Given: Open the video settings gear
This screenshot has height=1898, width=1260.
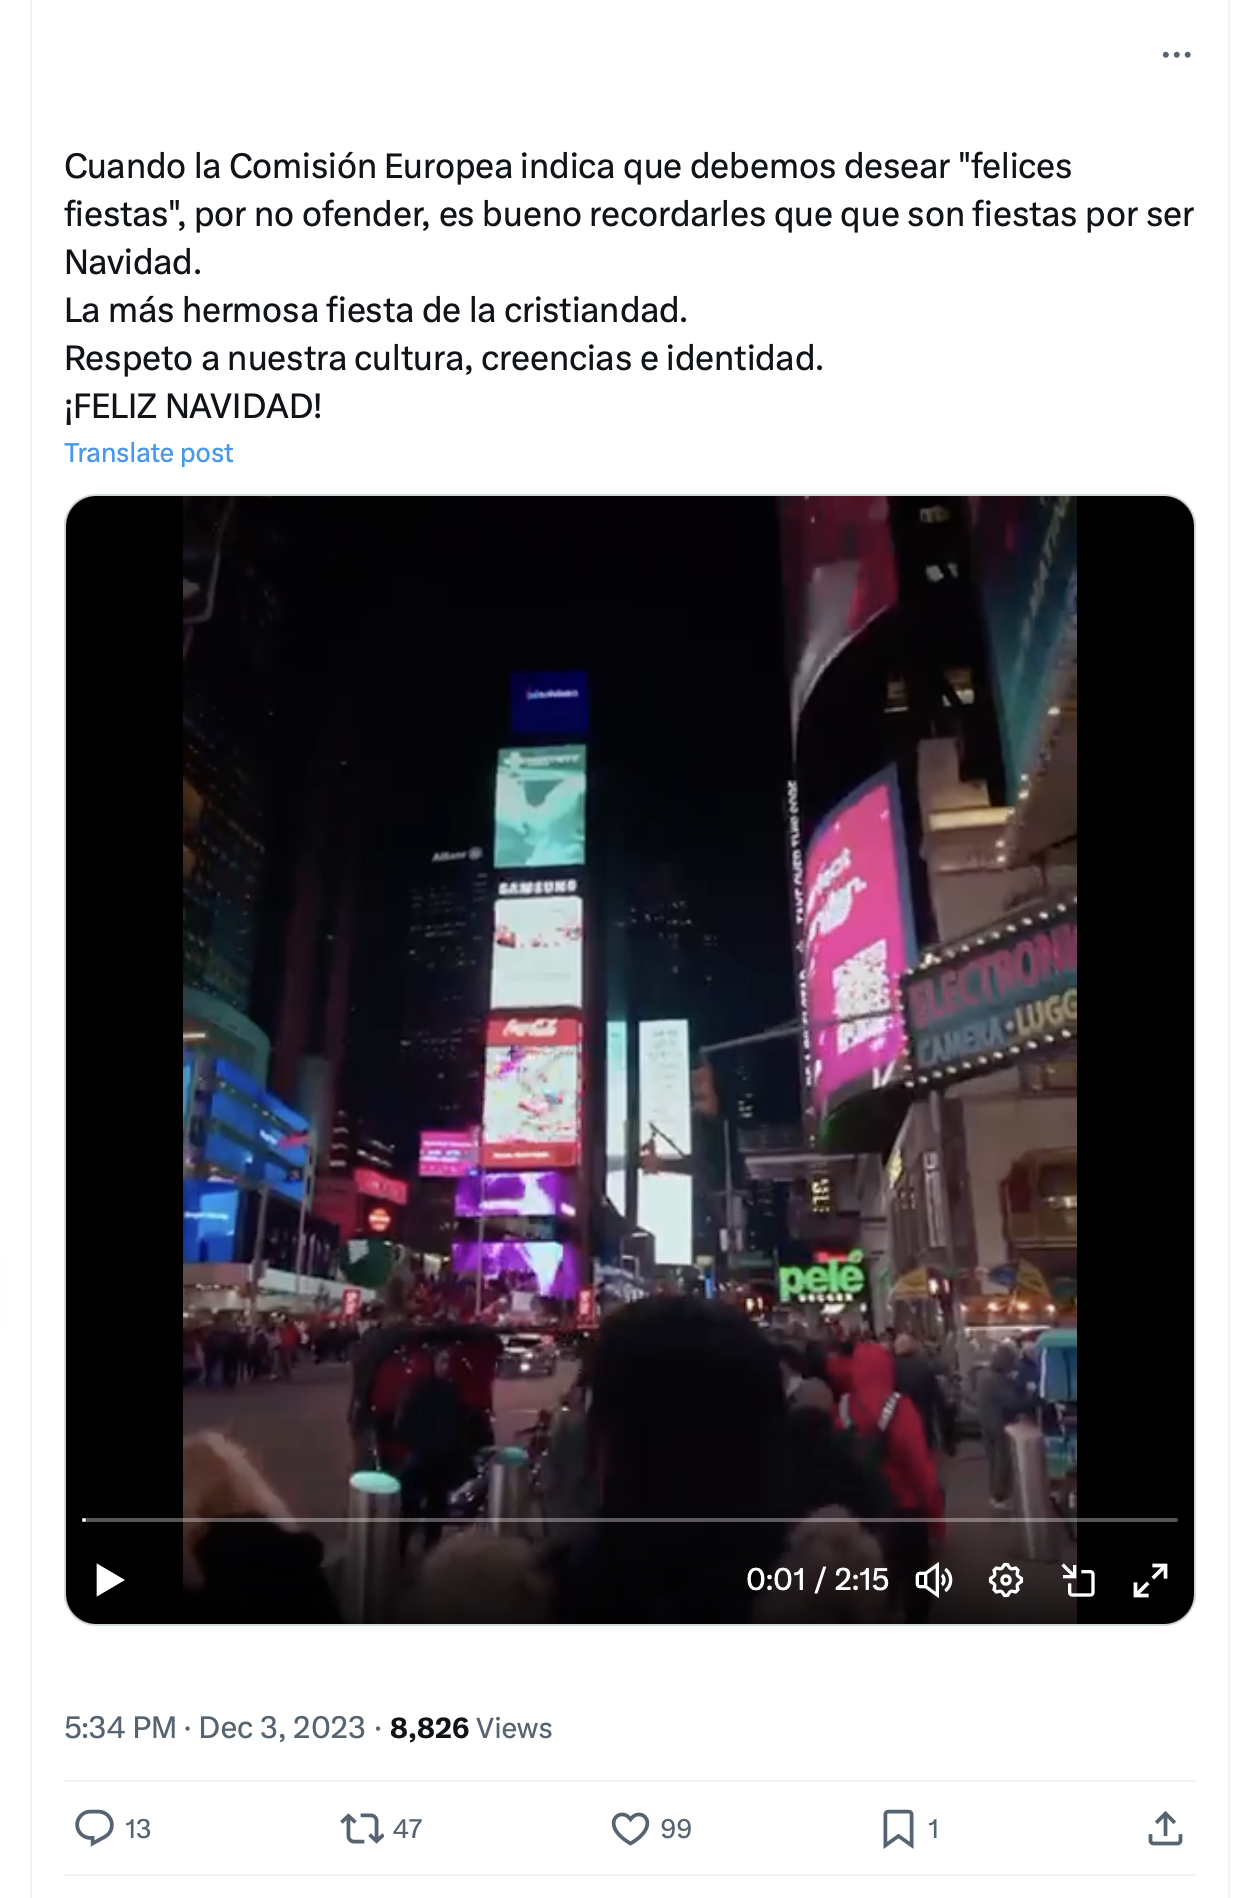Looking at the screenshot, I should pos(1006,1580).
